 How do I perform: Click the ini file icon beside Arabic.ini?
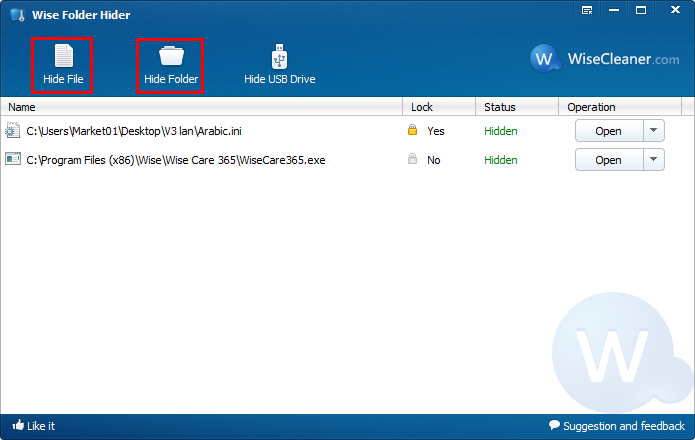point(12,131)
